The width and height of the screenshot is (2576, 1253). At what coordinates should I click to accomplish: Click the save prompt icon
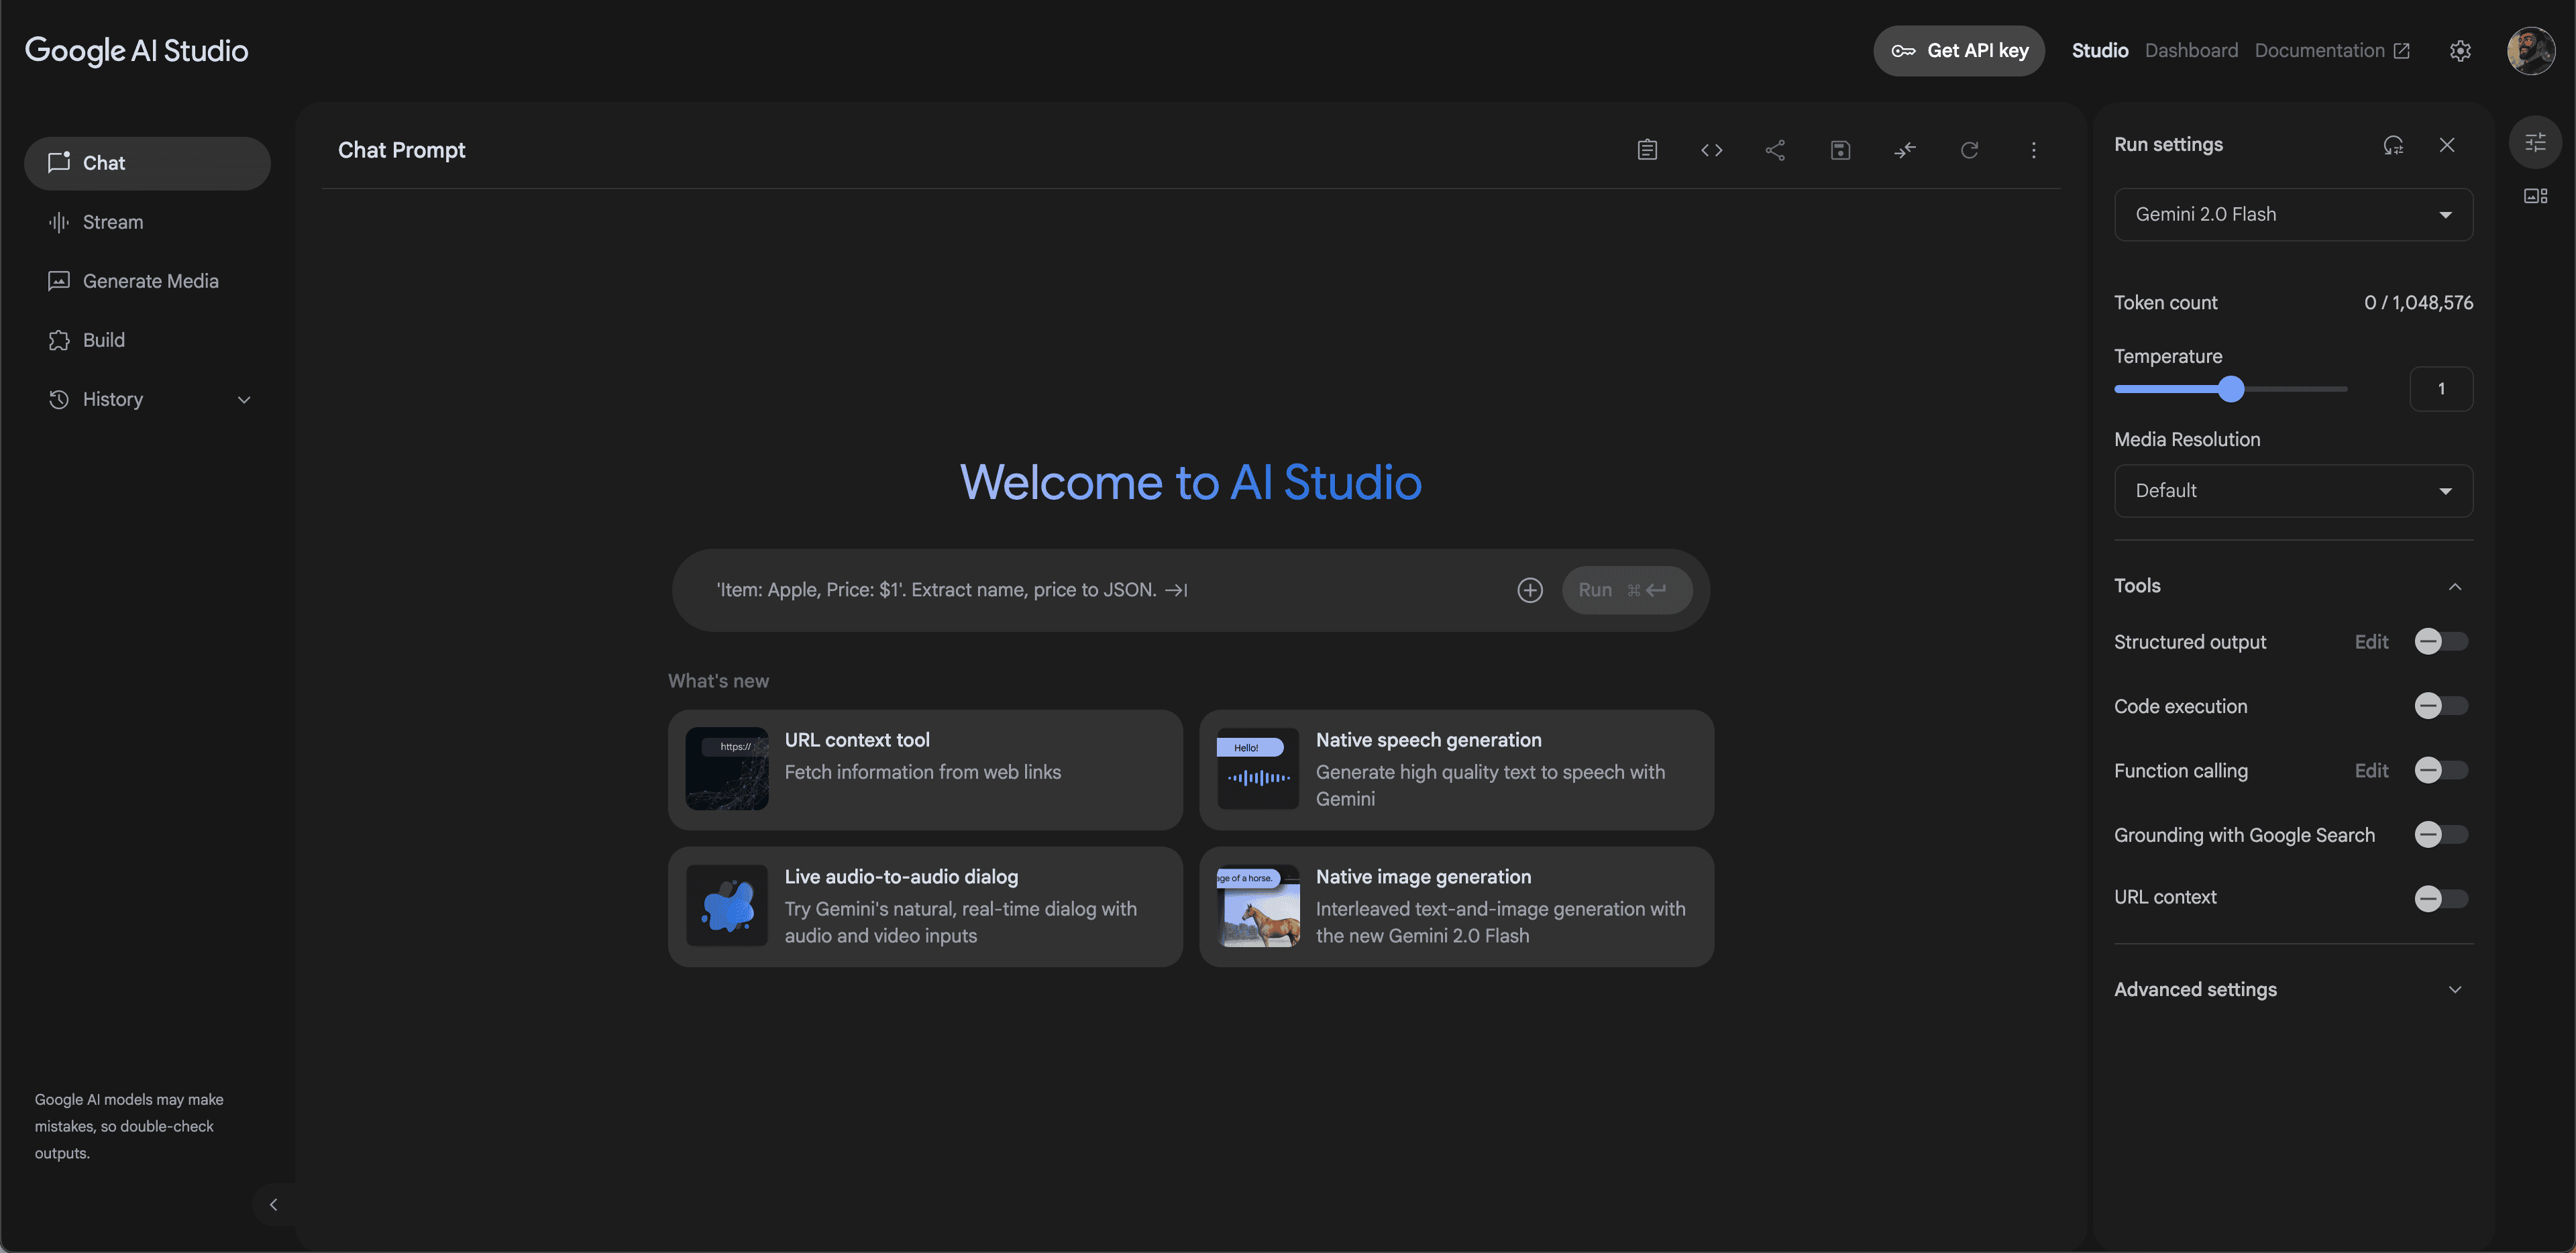pyautogui.click(x=1840, y=150)
